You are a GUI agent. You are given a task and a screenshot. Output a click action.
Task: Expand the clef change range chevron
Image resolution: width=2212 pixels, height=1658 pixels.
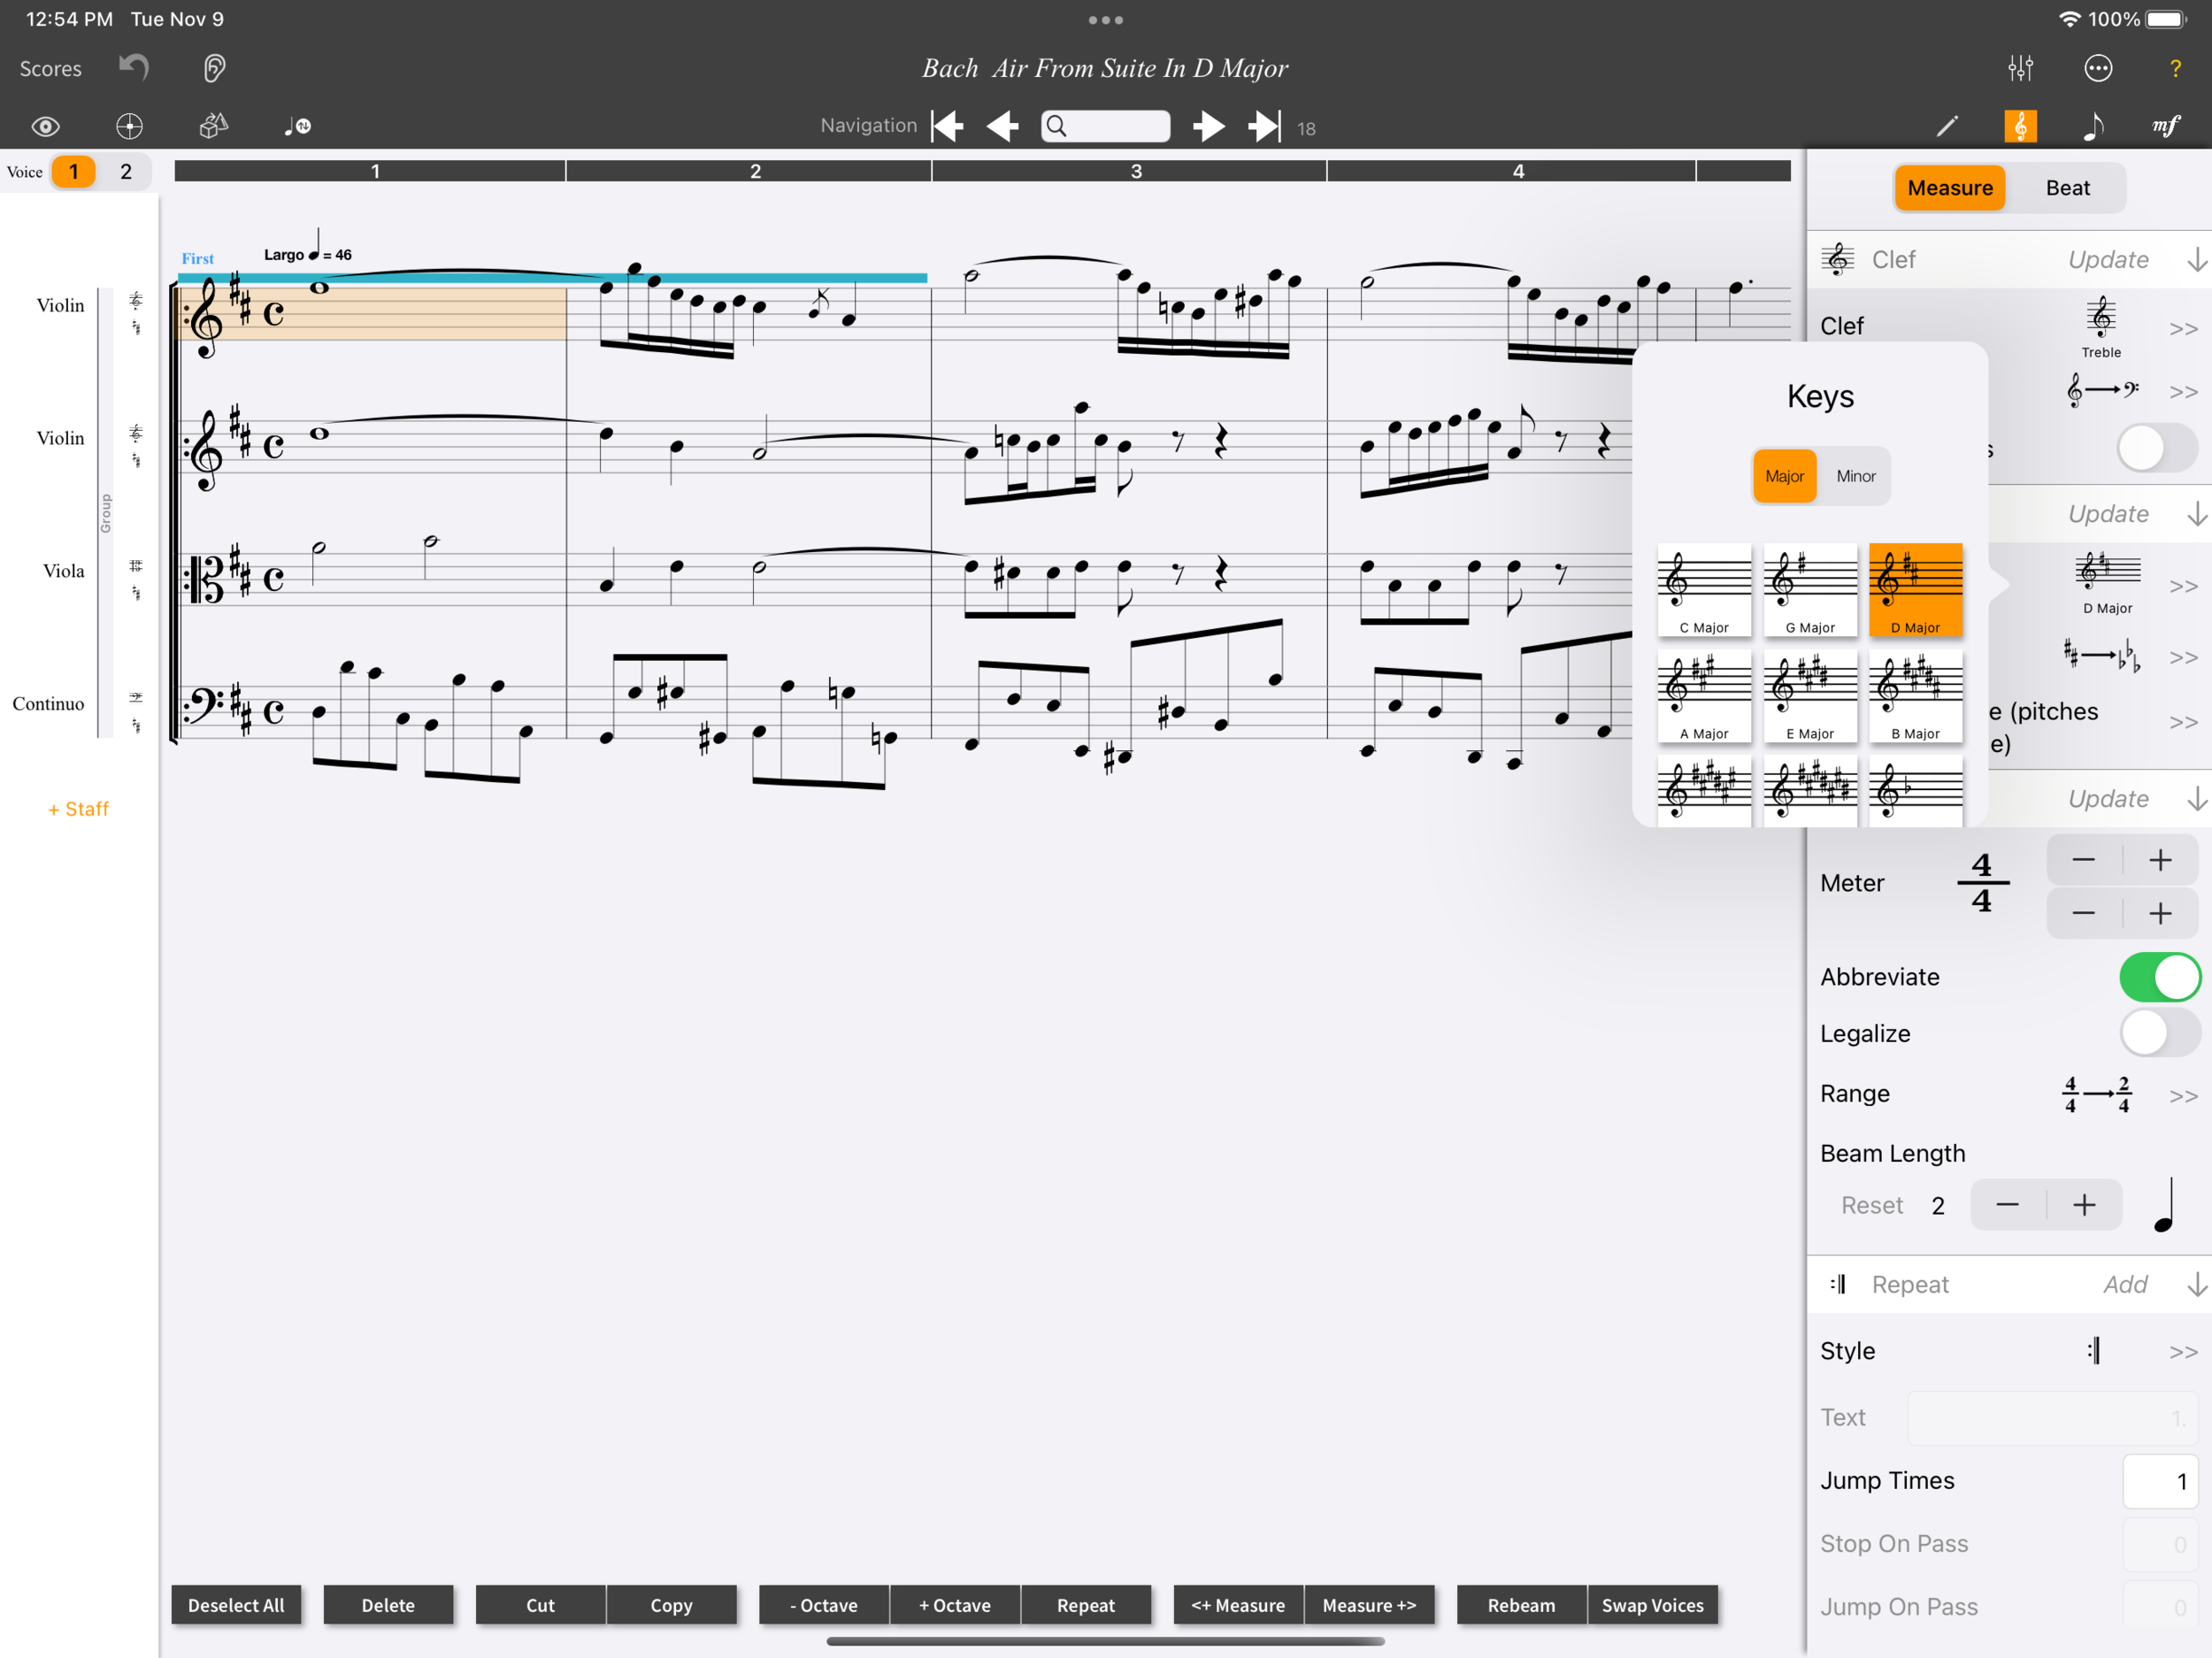coord(2183,392)
